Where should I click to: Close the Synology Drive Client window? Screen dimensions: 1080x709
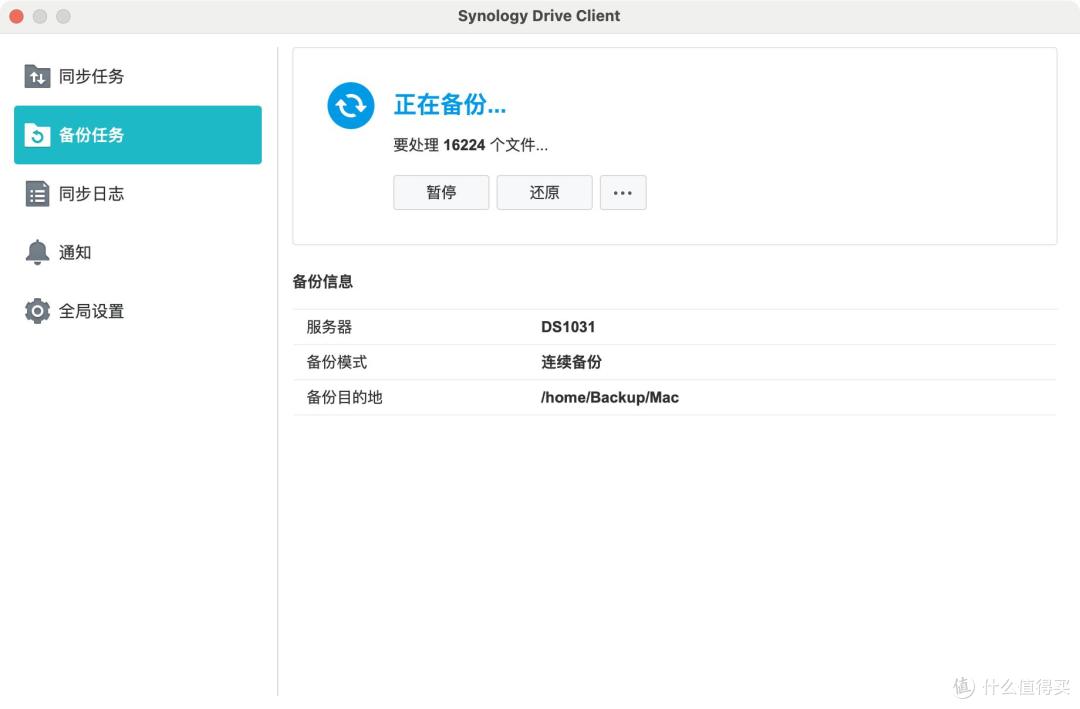pyautogui.click(x=17, y=16)
